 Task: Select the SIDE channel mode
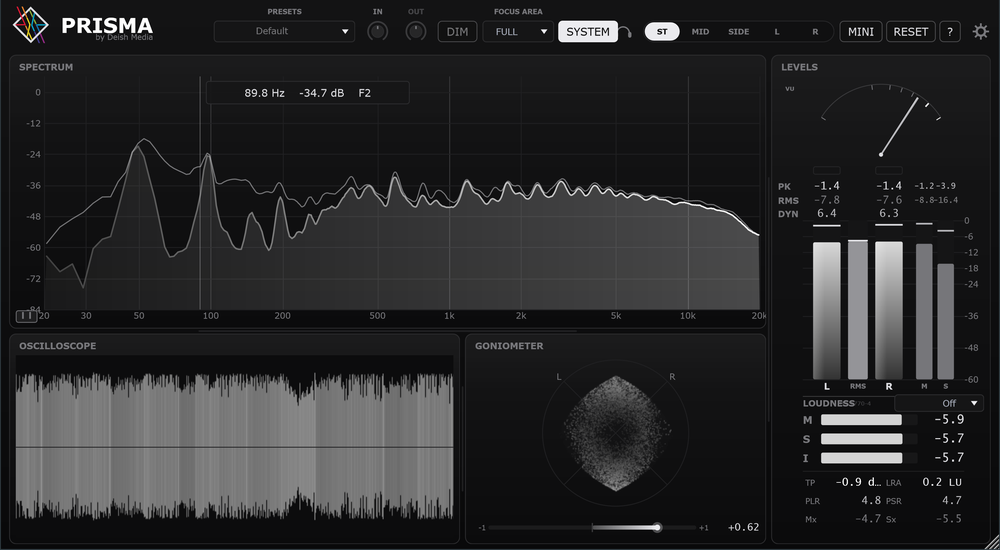point(739,31)
